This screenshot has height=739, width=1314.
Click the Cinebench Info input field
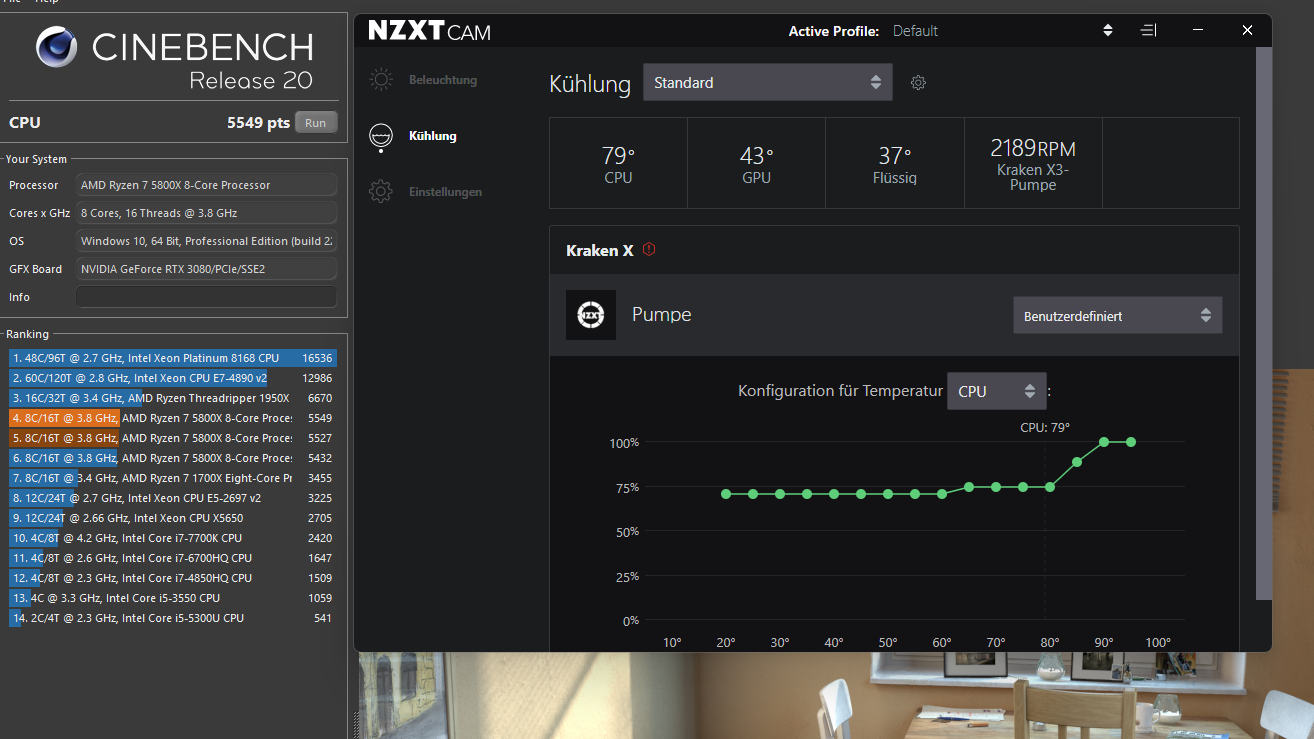click(x=206, y=297)
